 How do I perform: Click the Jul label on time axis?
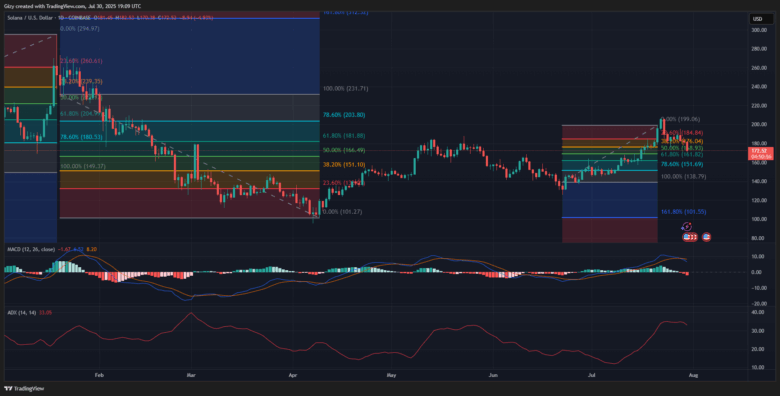591,375
